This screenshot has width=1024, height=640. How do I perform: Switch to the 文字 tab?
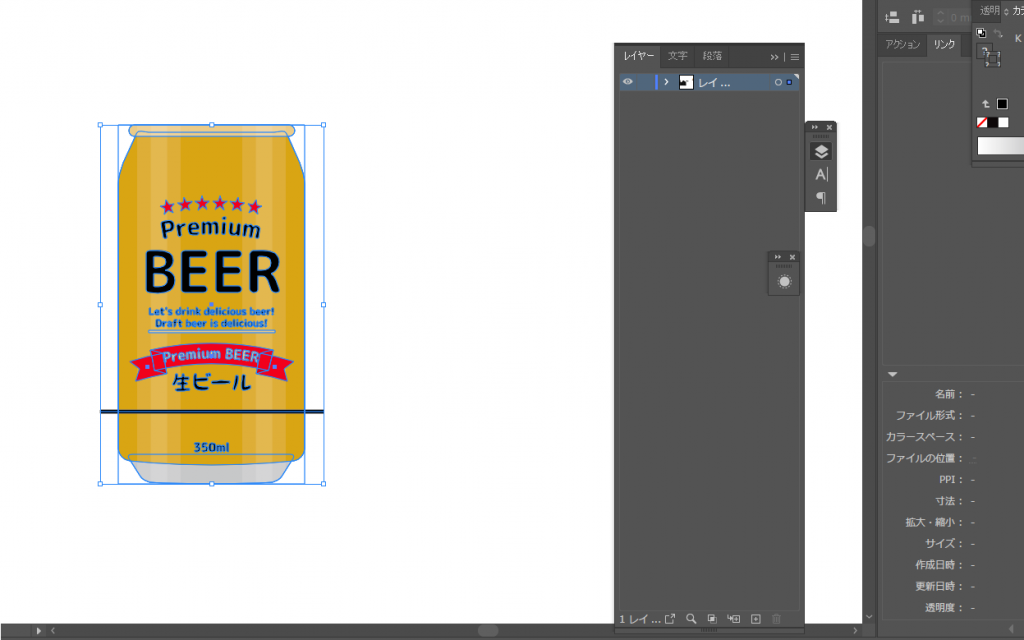678,56
